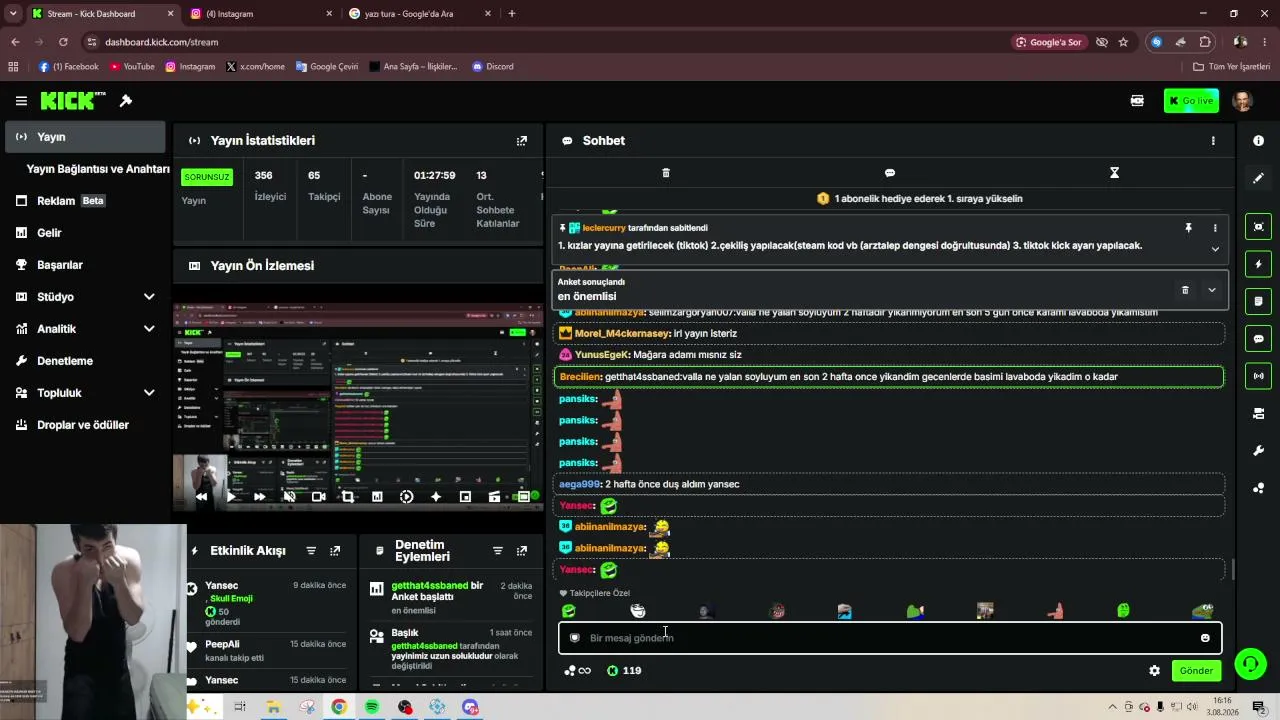Open Spotify from the Windows taskbar

pyautogui.click(x=372, y=707)
